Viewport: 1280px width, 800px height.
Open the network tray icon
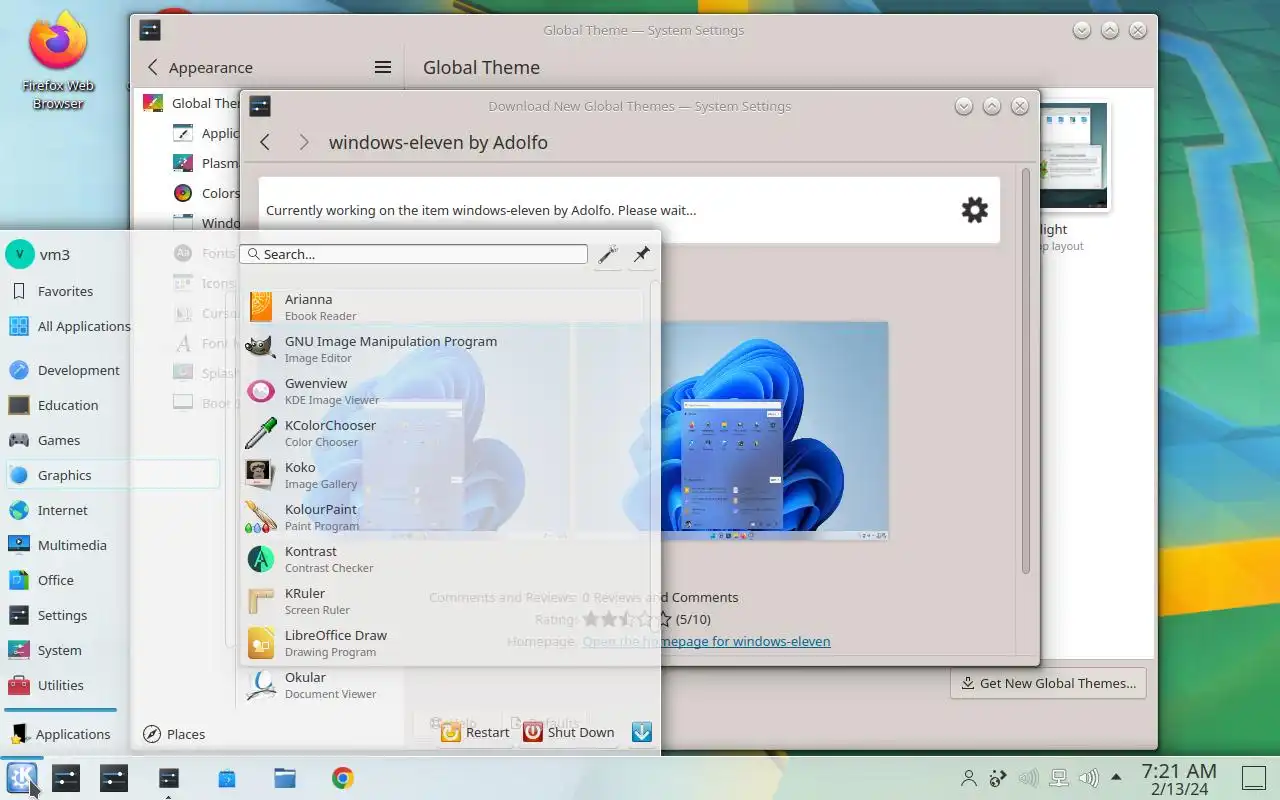1058,778
